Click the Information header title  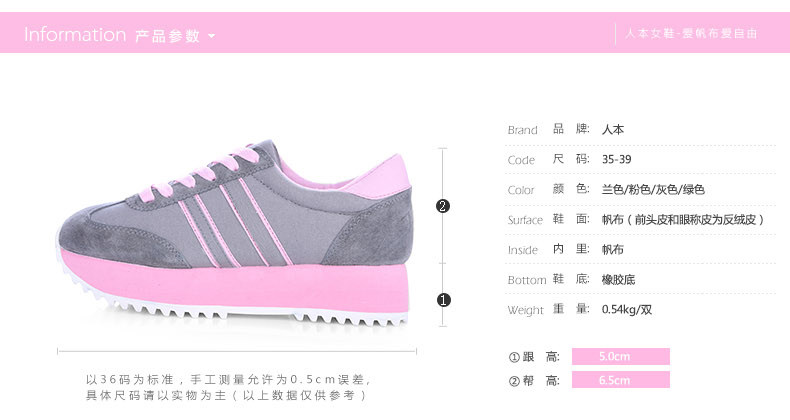(x=75, y=35)
